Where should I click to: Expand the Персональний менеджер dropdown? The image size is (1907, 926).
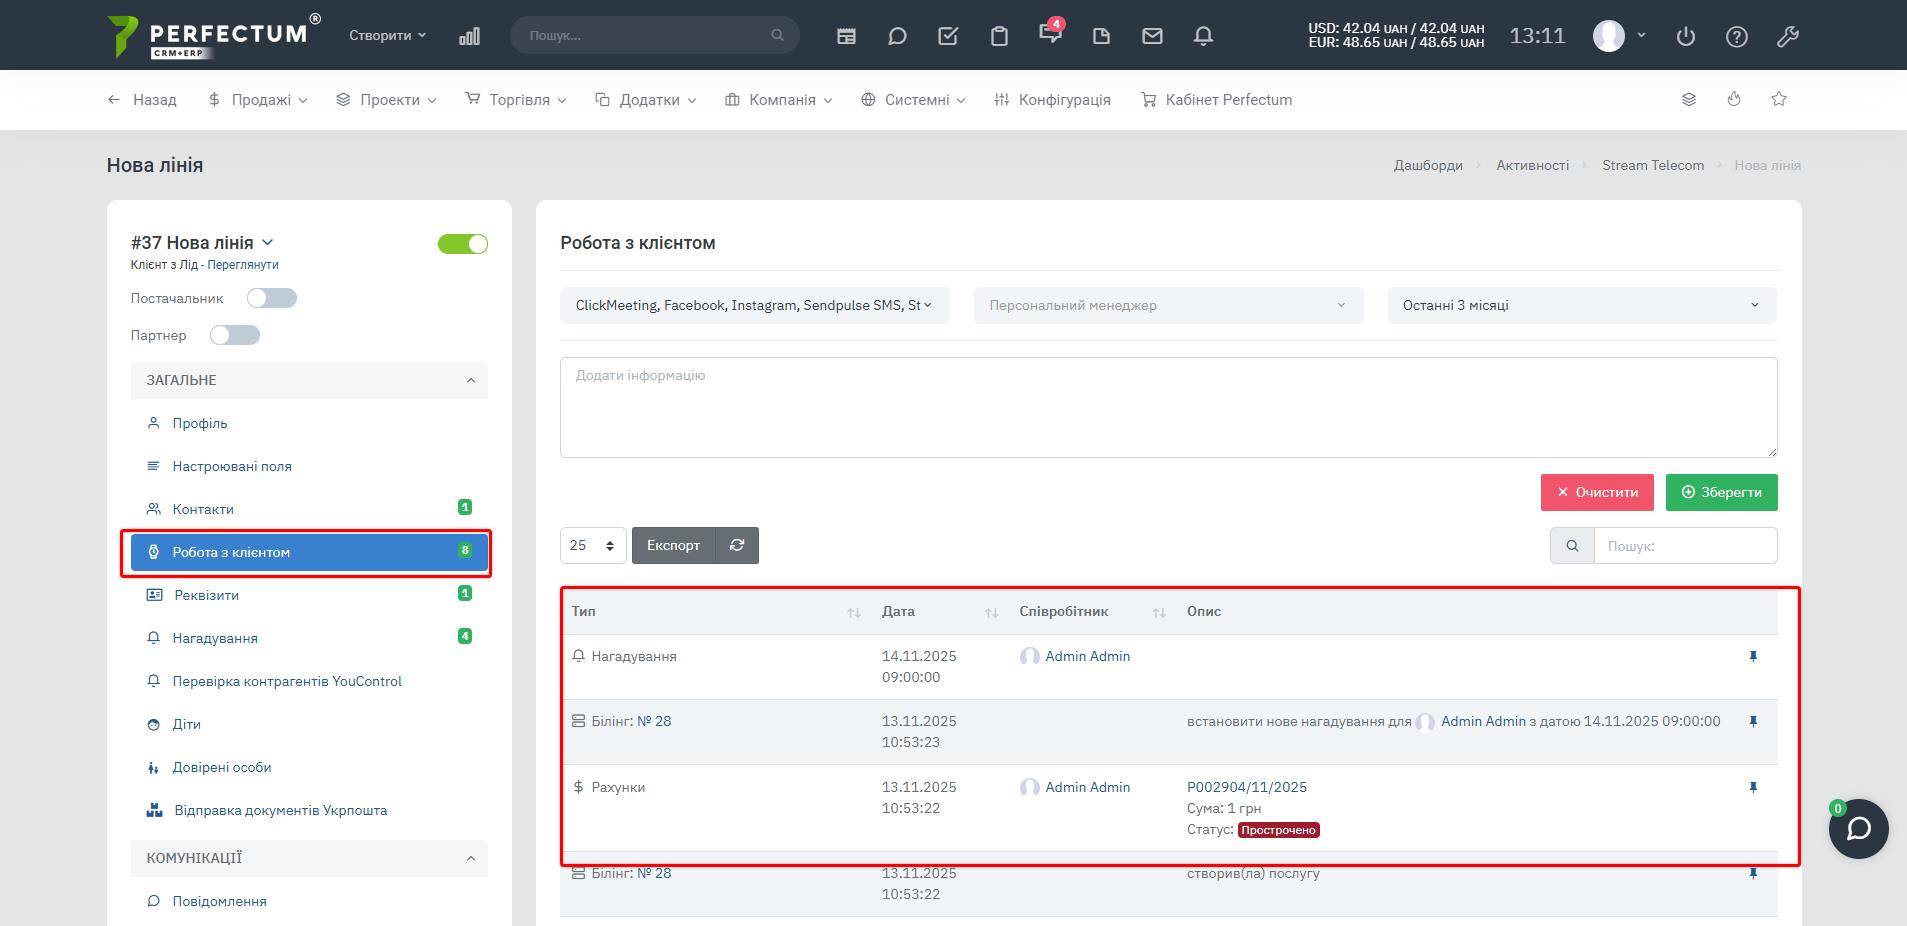[1168, 305]
